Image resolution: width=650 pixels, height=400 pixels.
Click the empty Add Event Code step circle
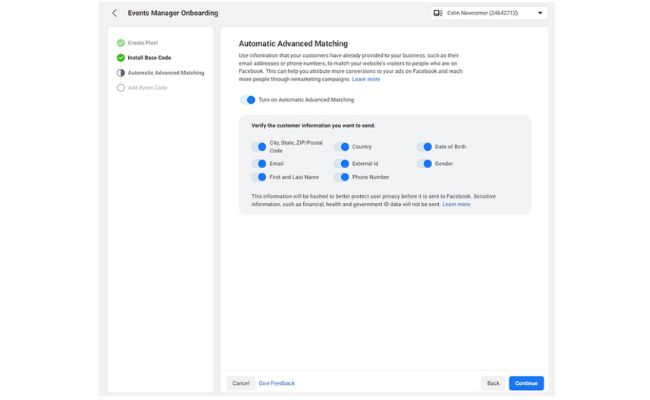click(x=121, y=88)
